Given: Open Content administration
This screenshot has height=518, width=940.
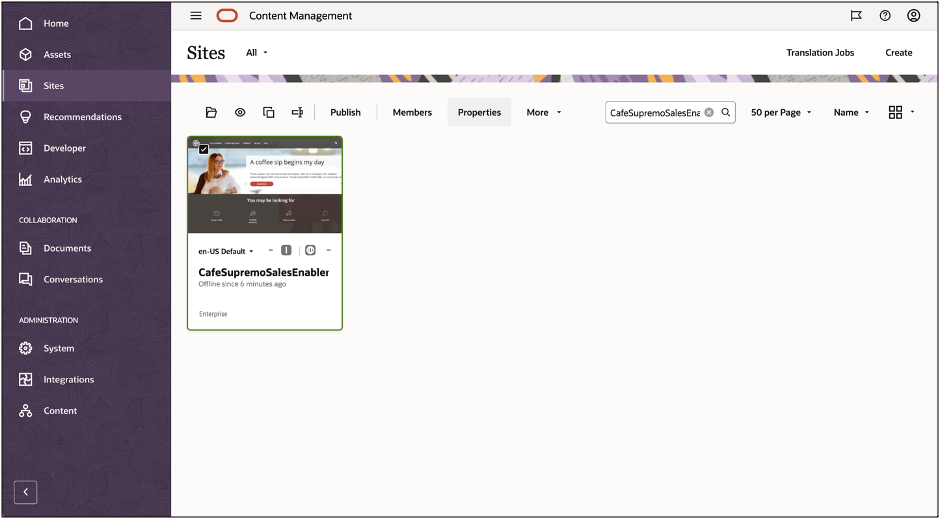Looking at the screenshot, I should coord(86,411).
